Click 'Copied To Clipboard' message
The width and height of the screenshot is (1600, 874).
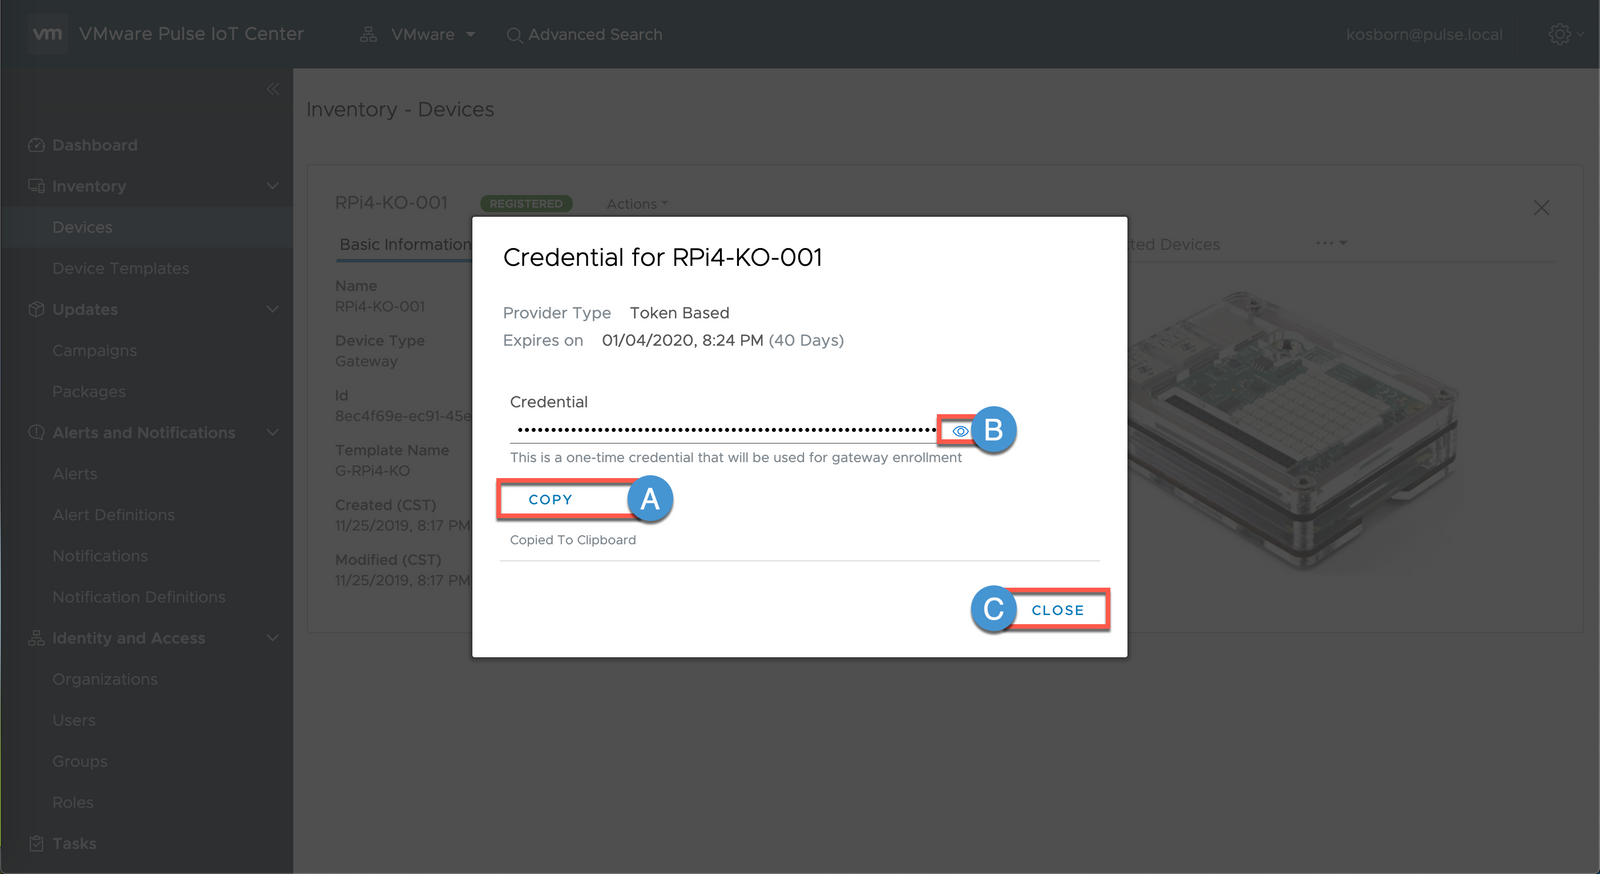[573, 540]
